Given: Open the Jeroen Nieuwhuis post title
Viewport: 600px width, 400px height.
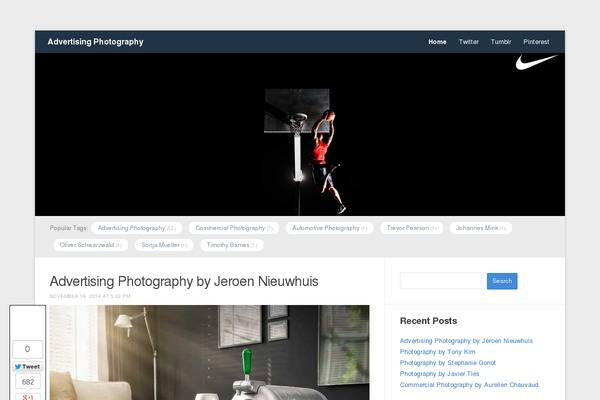Looking at the screenshot, I should 184,281.
